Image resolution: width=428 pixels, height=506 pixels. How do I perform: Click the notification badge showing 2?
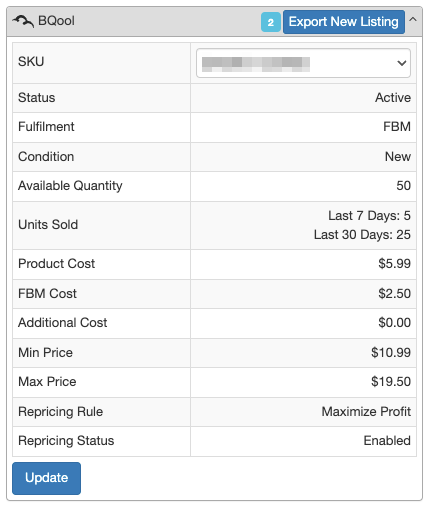(x=271, y=22)
